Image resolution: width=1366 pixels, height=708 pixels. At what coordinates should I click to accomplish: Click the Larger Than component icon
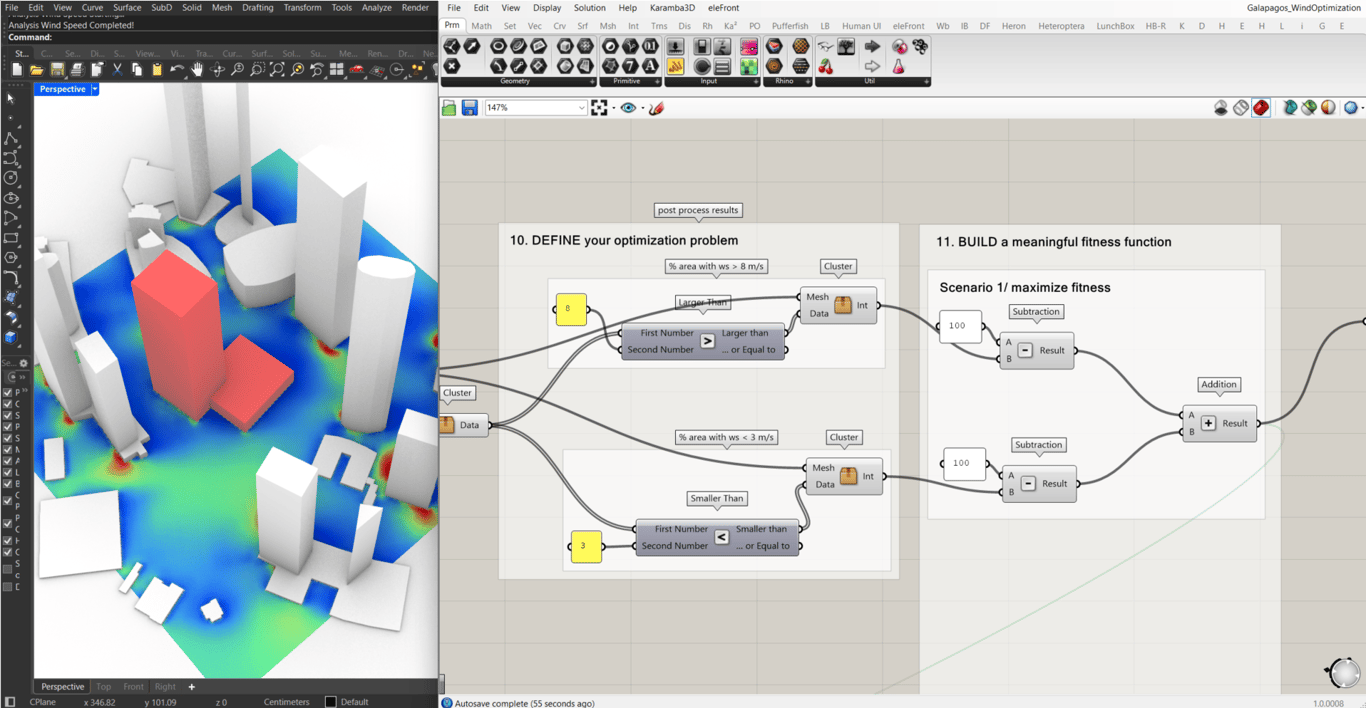(x=707, y=341)
